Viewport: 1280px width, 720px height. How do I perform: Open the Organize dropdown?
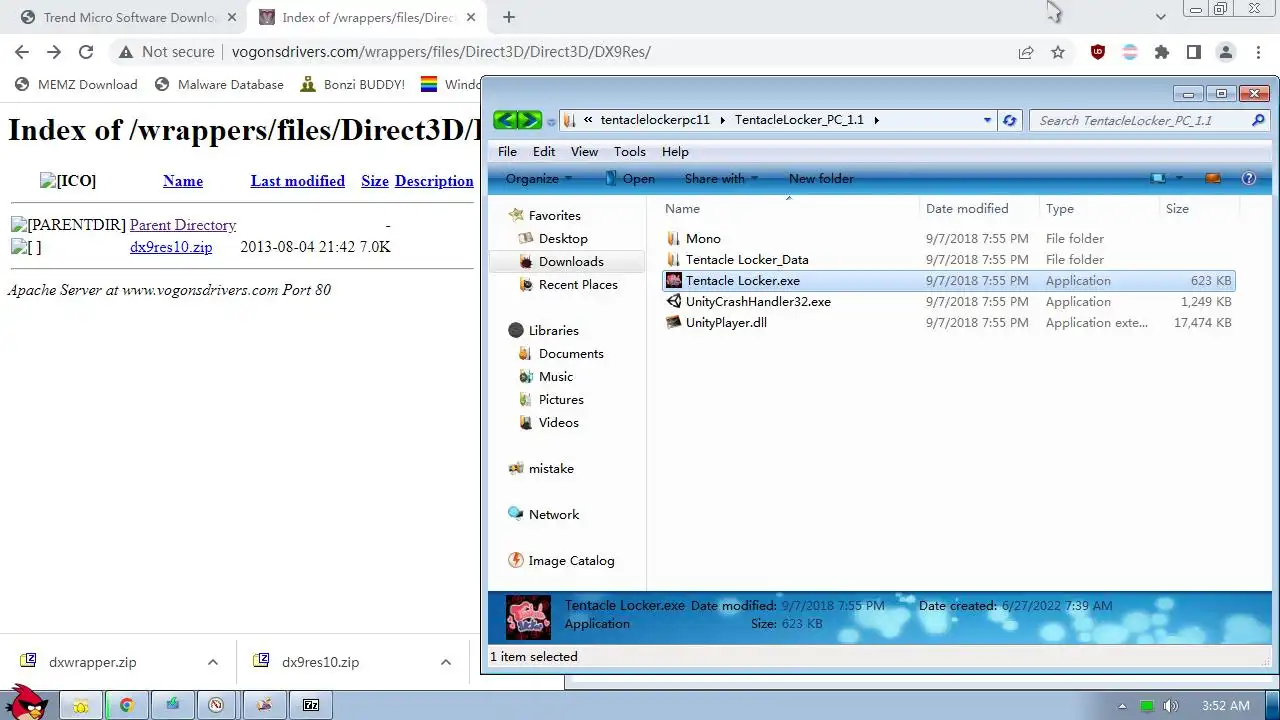(x=539, y=179)
